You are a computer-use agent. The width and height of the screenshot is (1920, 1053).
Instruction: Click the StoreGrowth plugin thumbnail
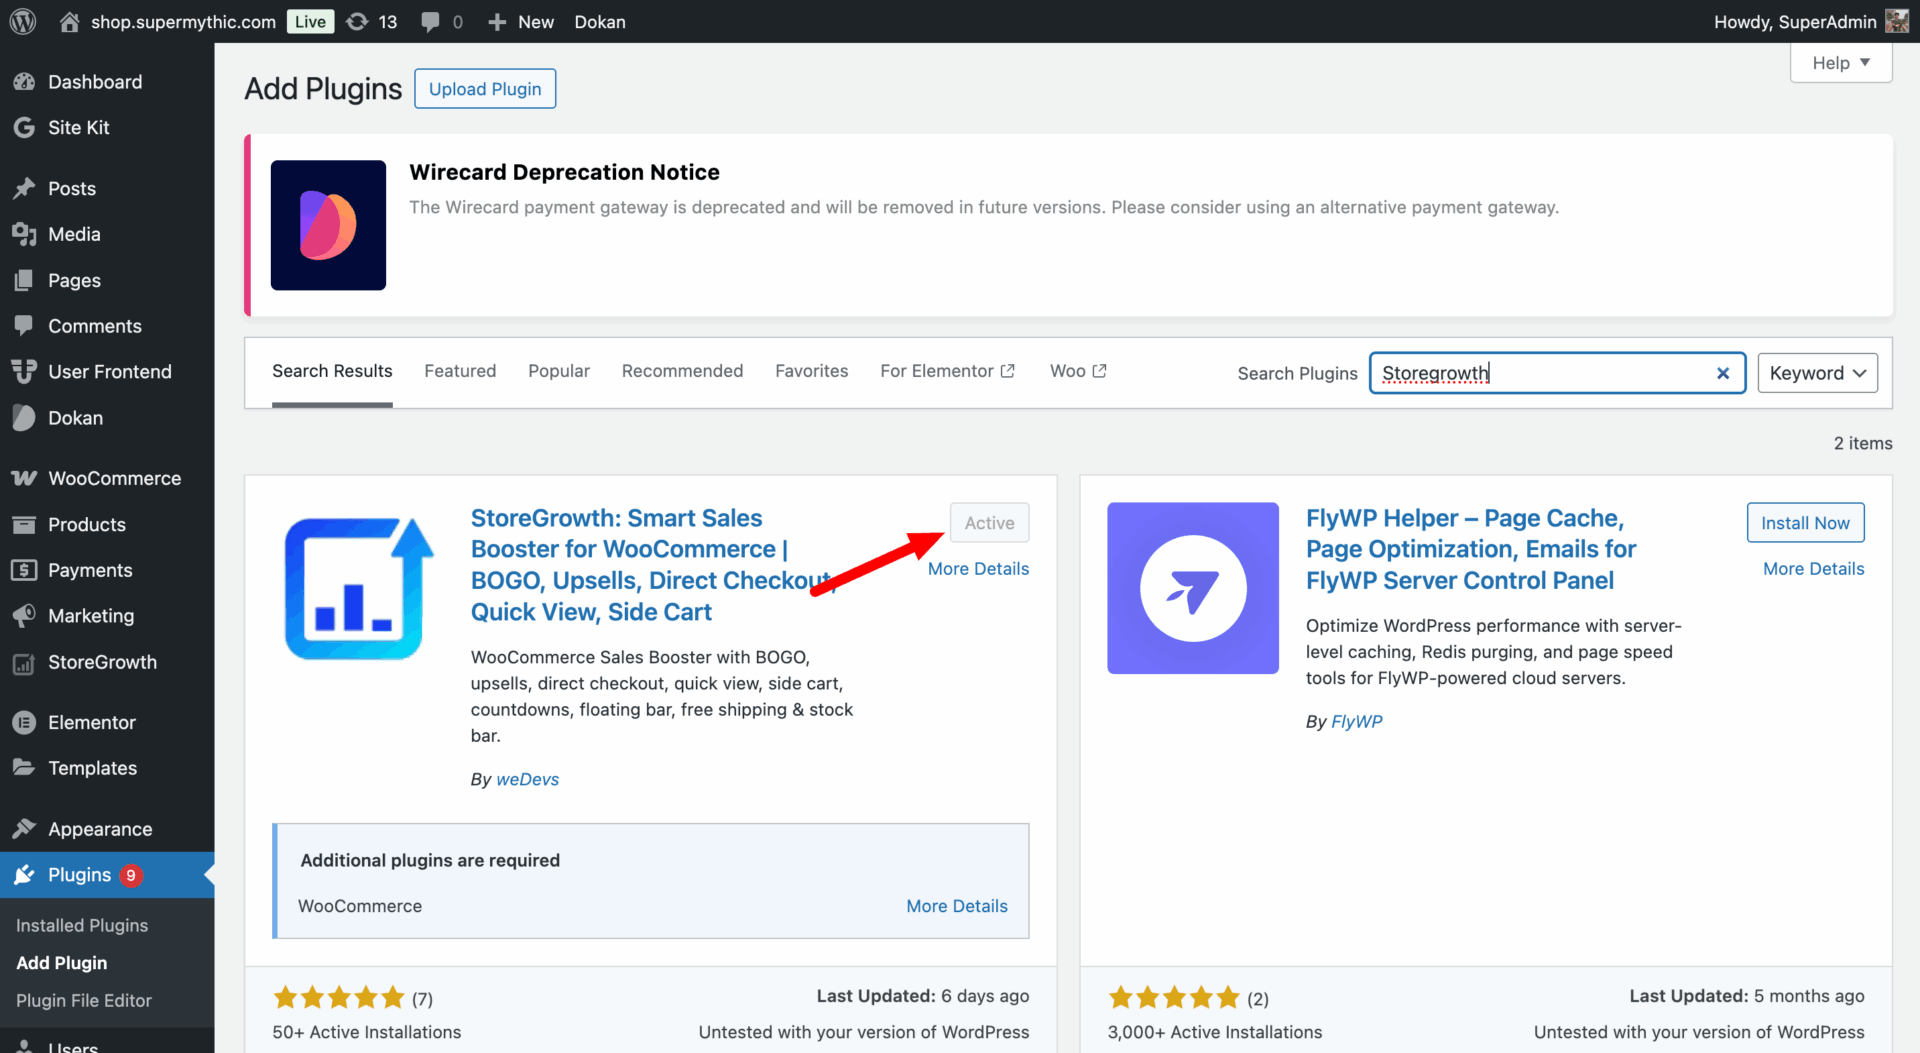click(x=357, y=588)
